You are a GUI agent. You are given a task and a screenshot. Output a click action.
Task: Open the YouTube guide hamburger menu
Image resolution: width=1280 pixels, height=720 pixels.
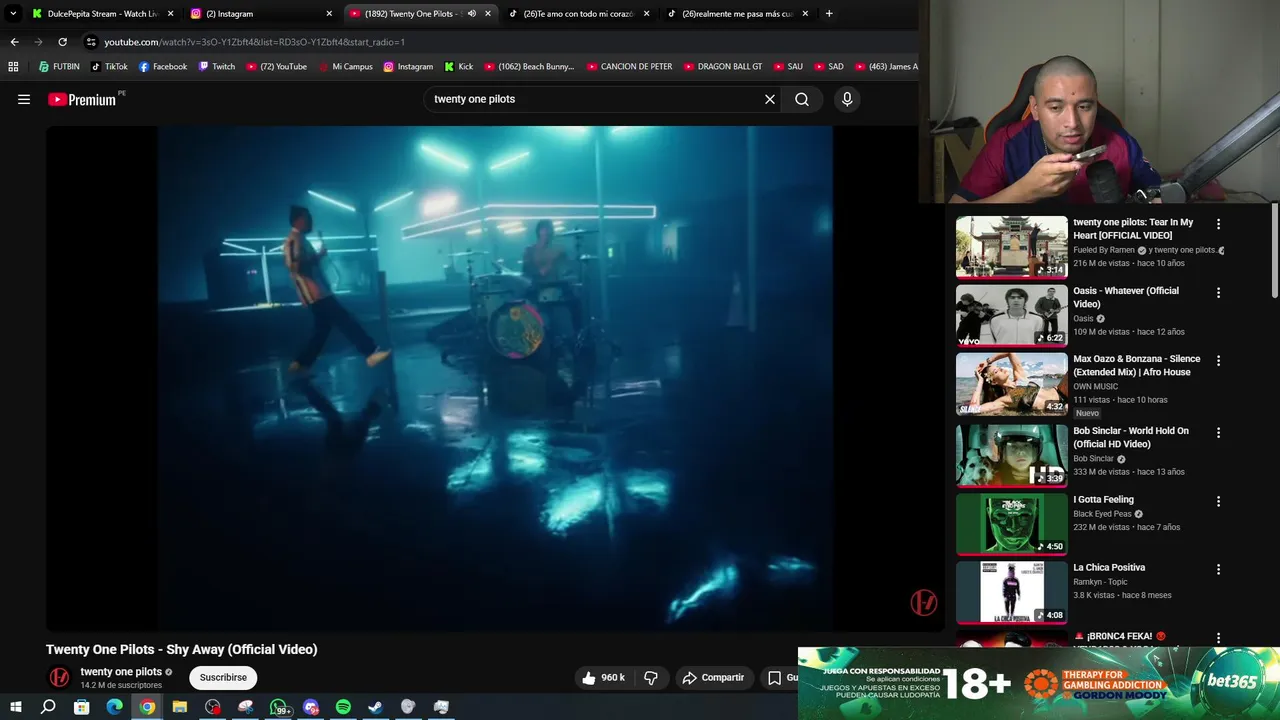[x=24, y=99]
